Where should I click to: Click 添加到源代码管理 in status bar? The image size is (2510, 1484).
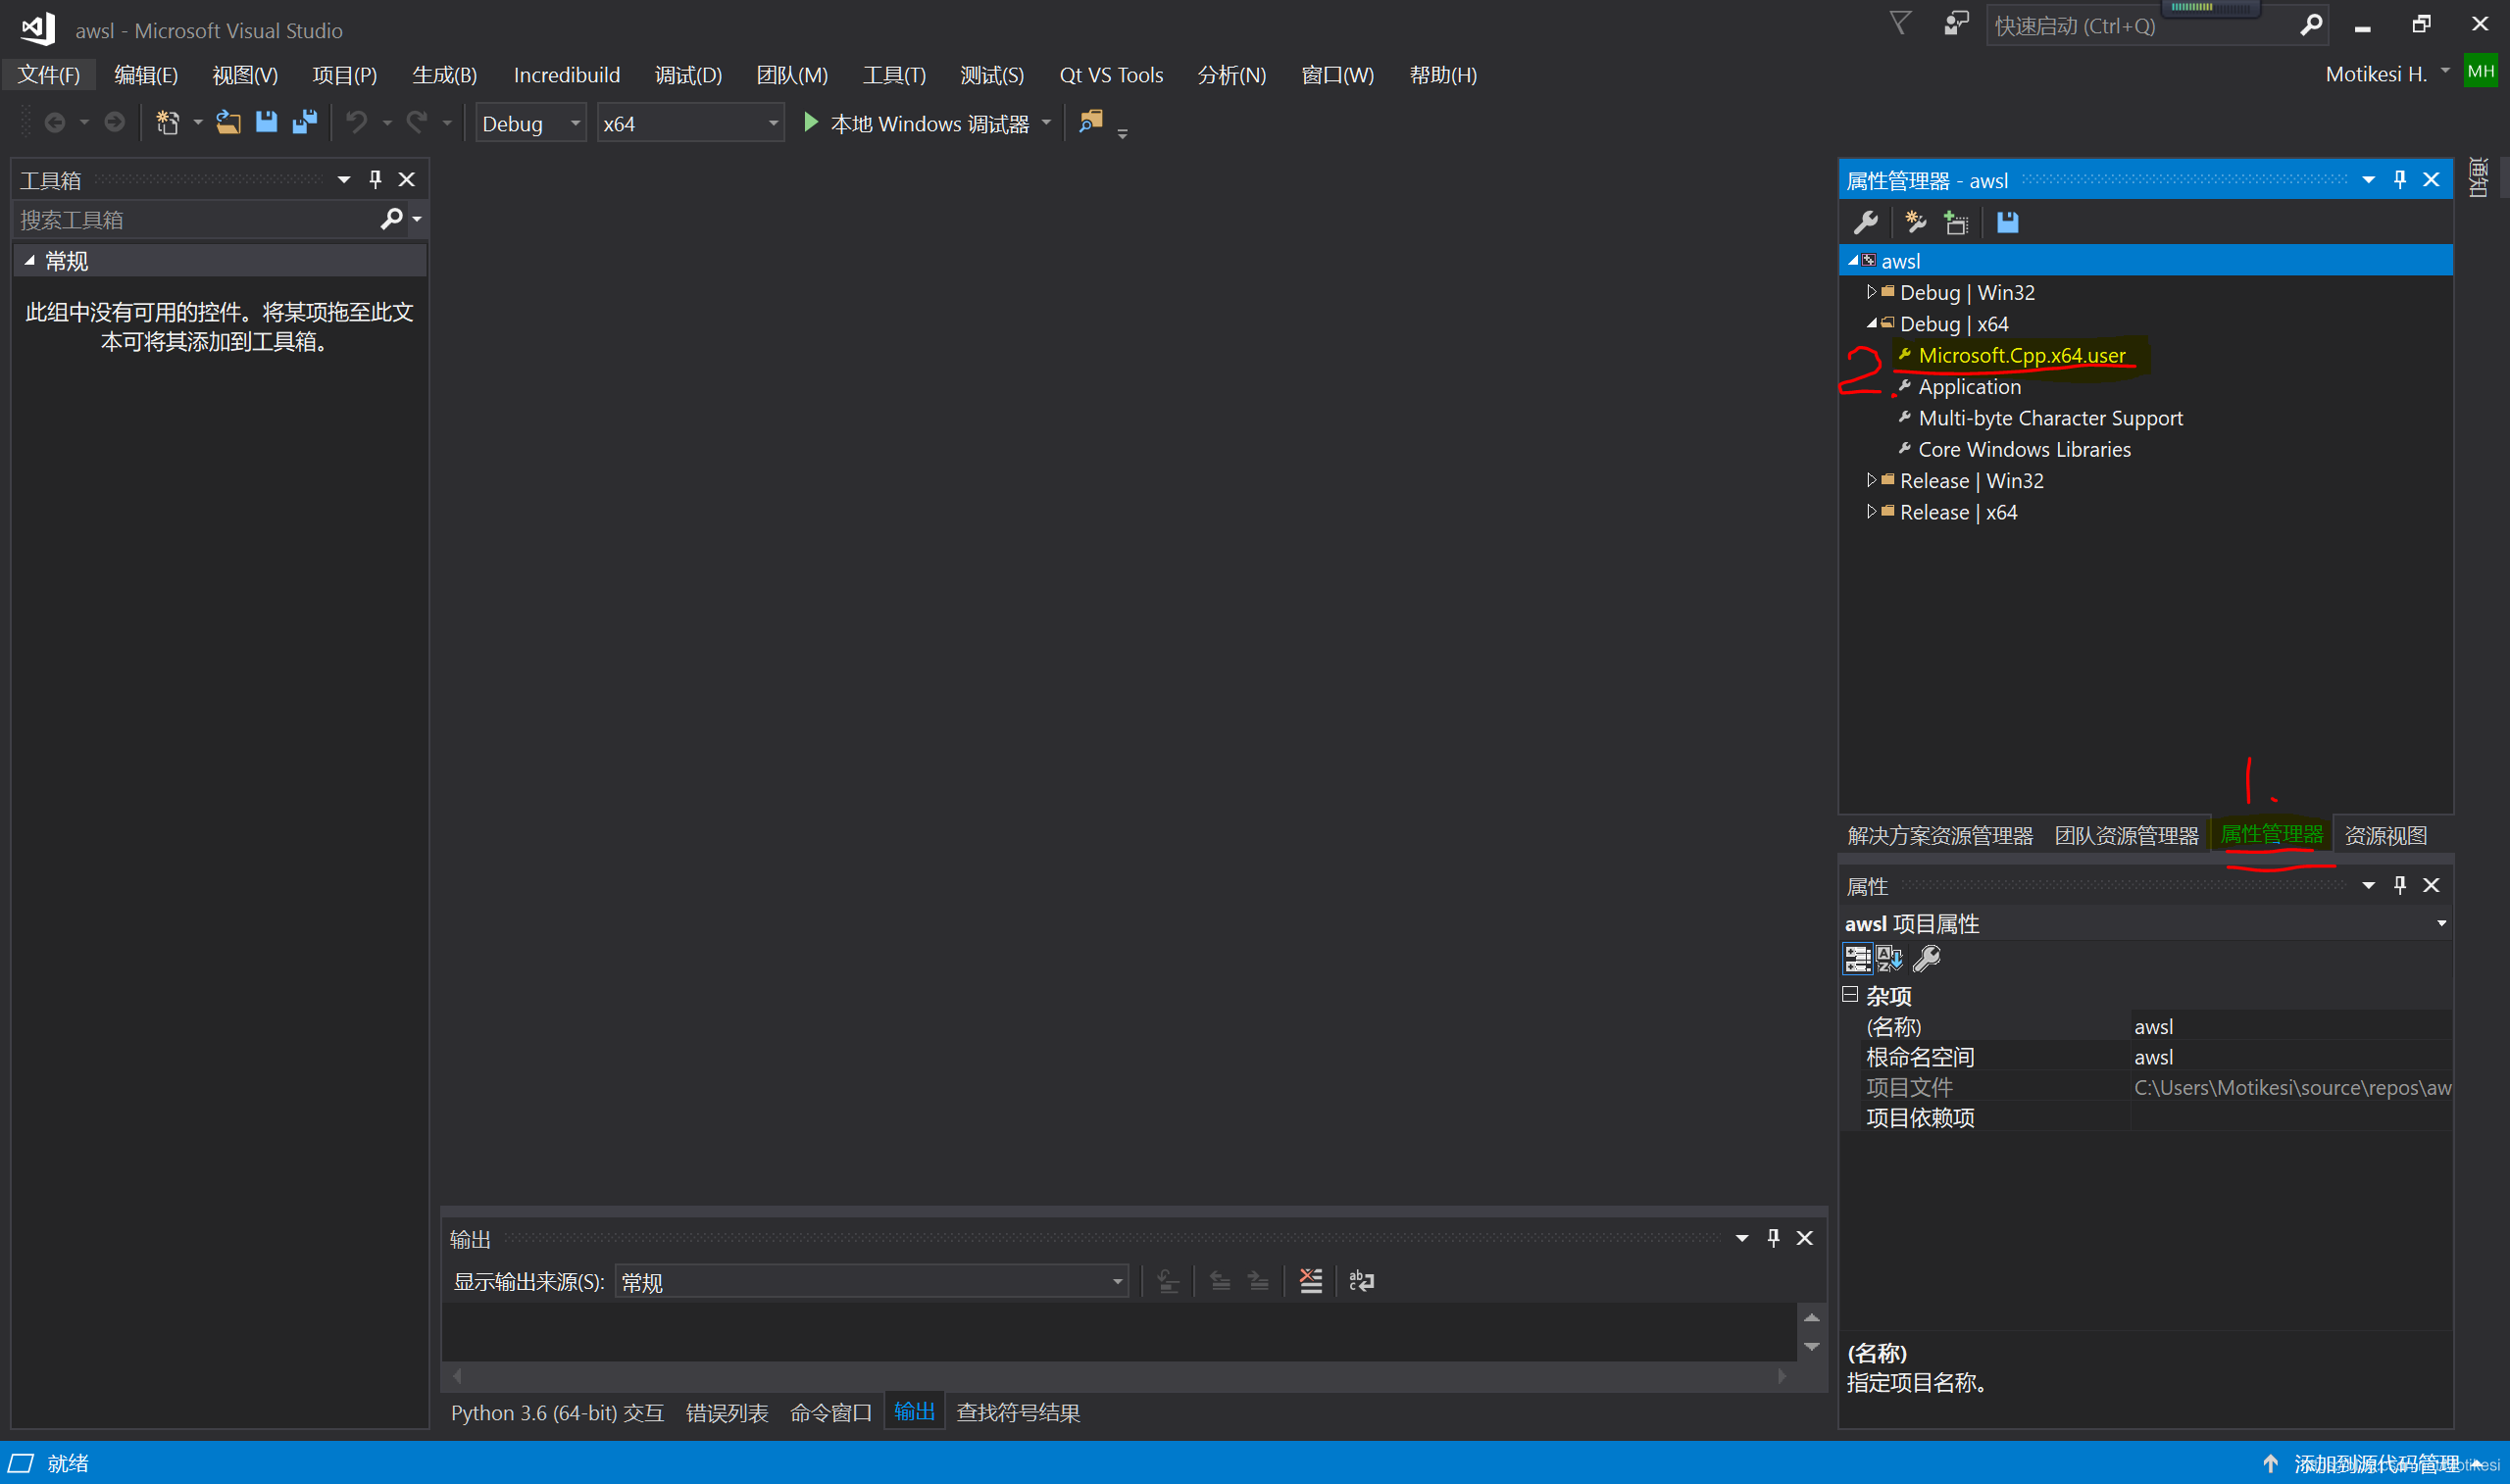(2375, 1463)
